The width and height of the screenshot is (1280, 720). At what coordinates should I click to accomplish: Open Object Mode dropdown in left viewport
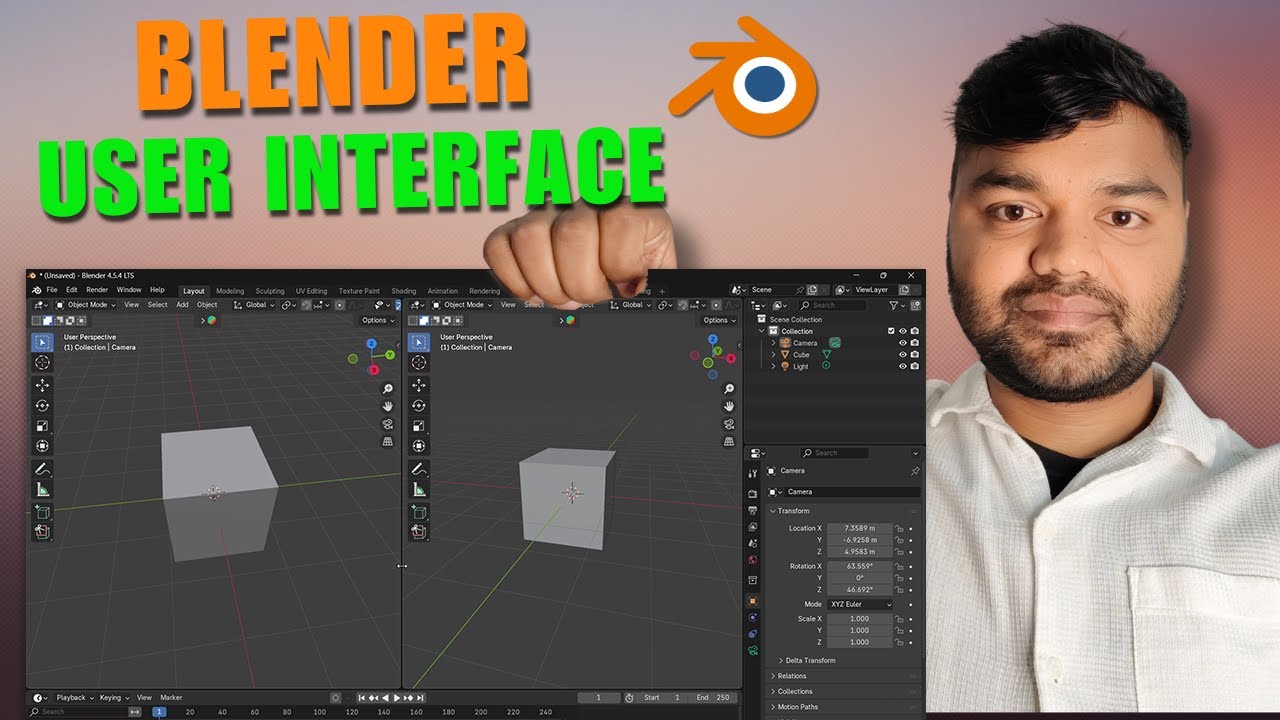pos(86,305)
